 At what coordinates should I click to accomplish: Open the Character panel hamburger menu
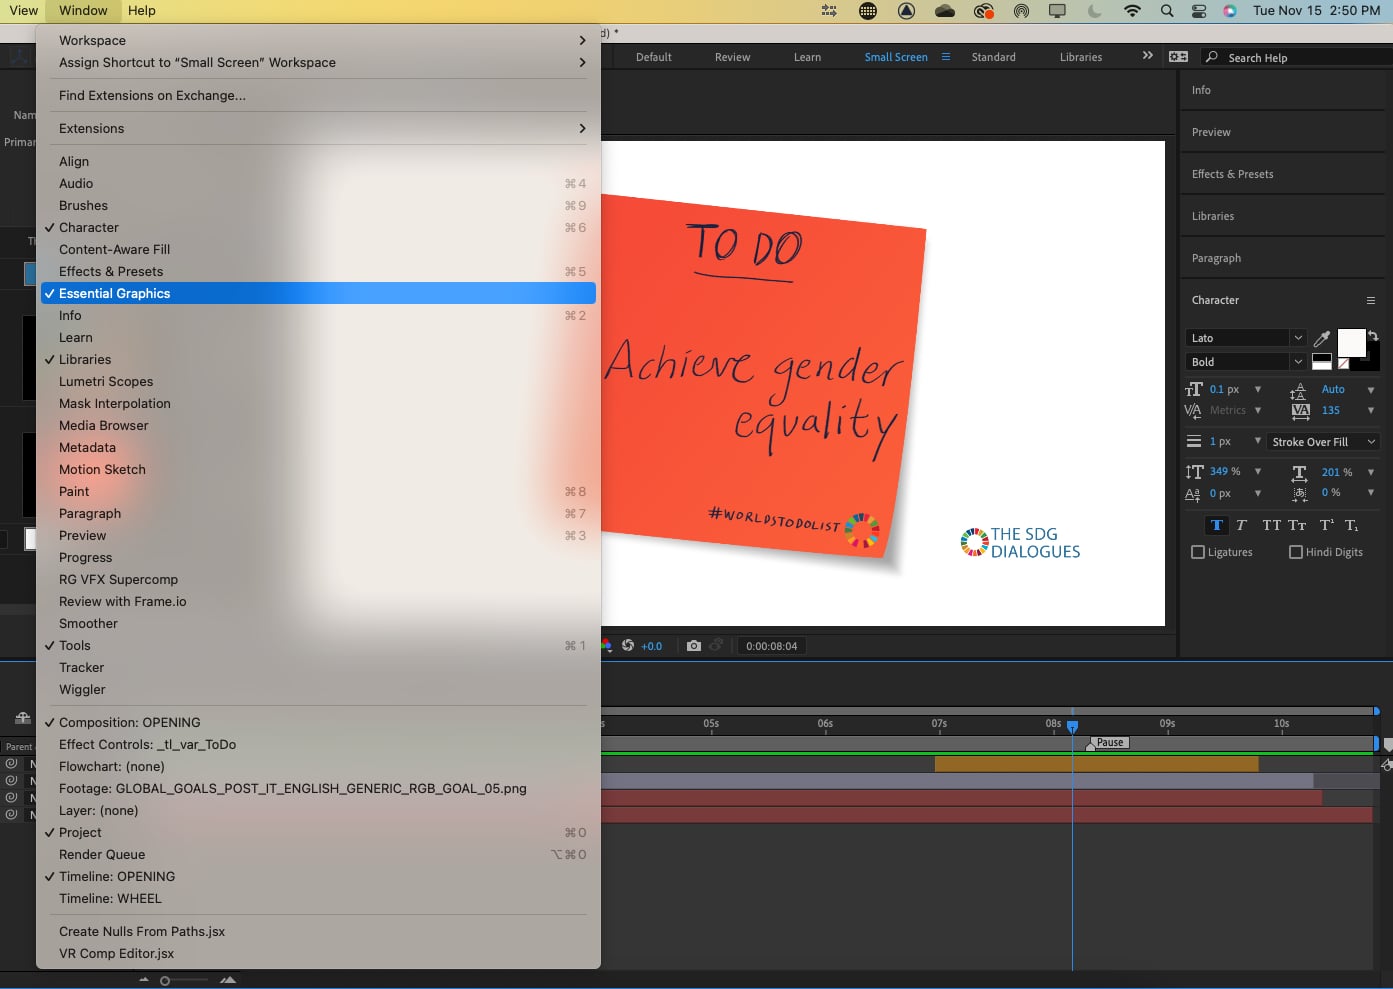1371,300
